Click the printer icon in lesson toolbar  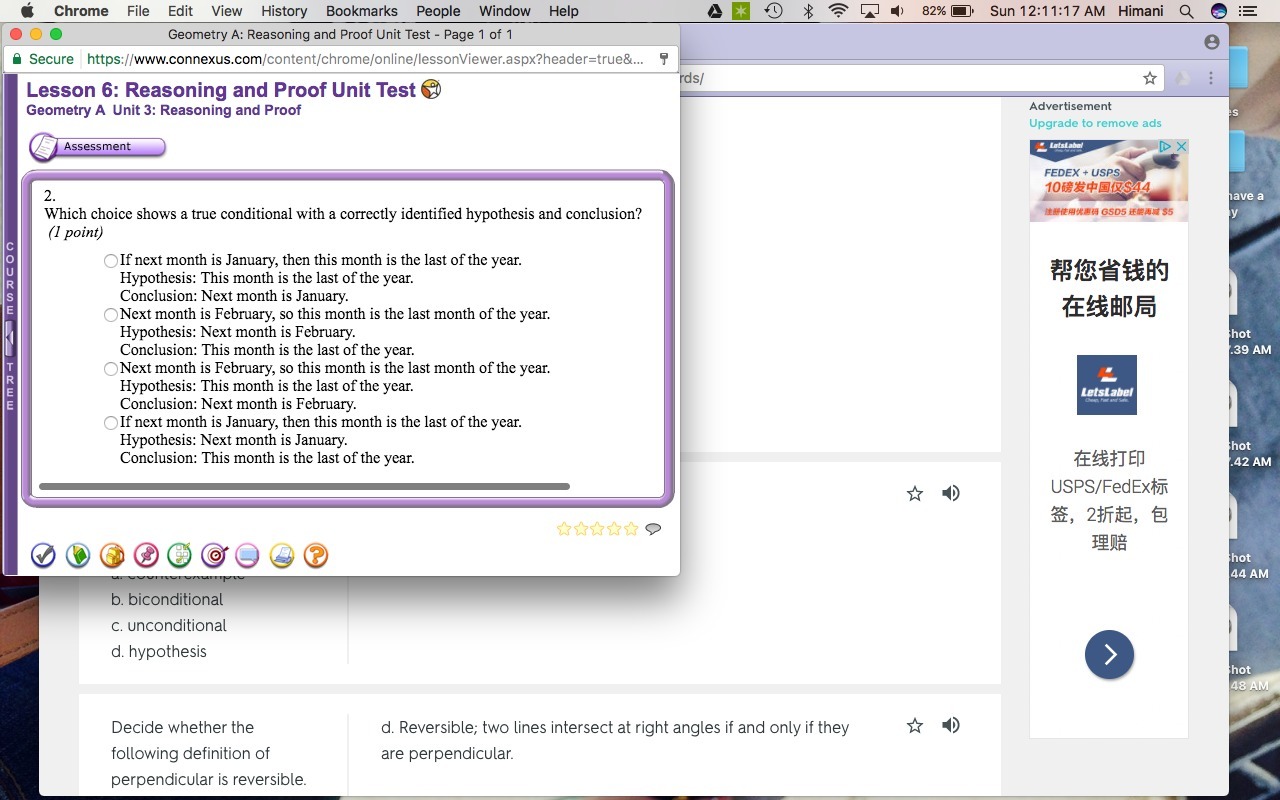coord(282,555)
